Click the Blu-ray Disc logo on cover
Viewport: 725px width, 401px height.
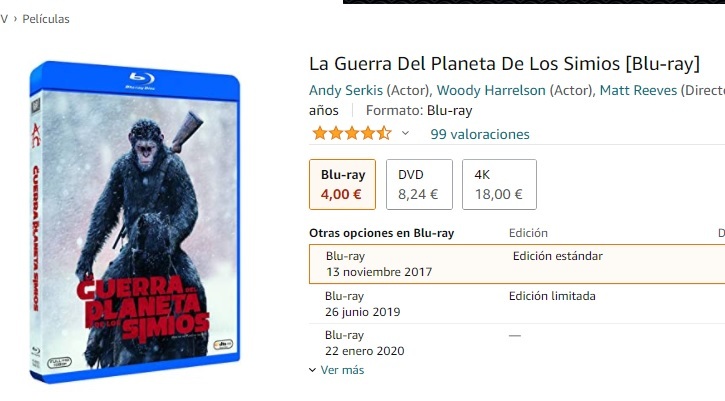point(141,80)
